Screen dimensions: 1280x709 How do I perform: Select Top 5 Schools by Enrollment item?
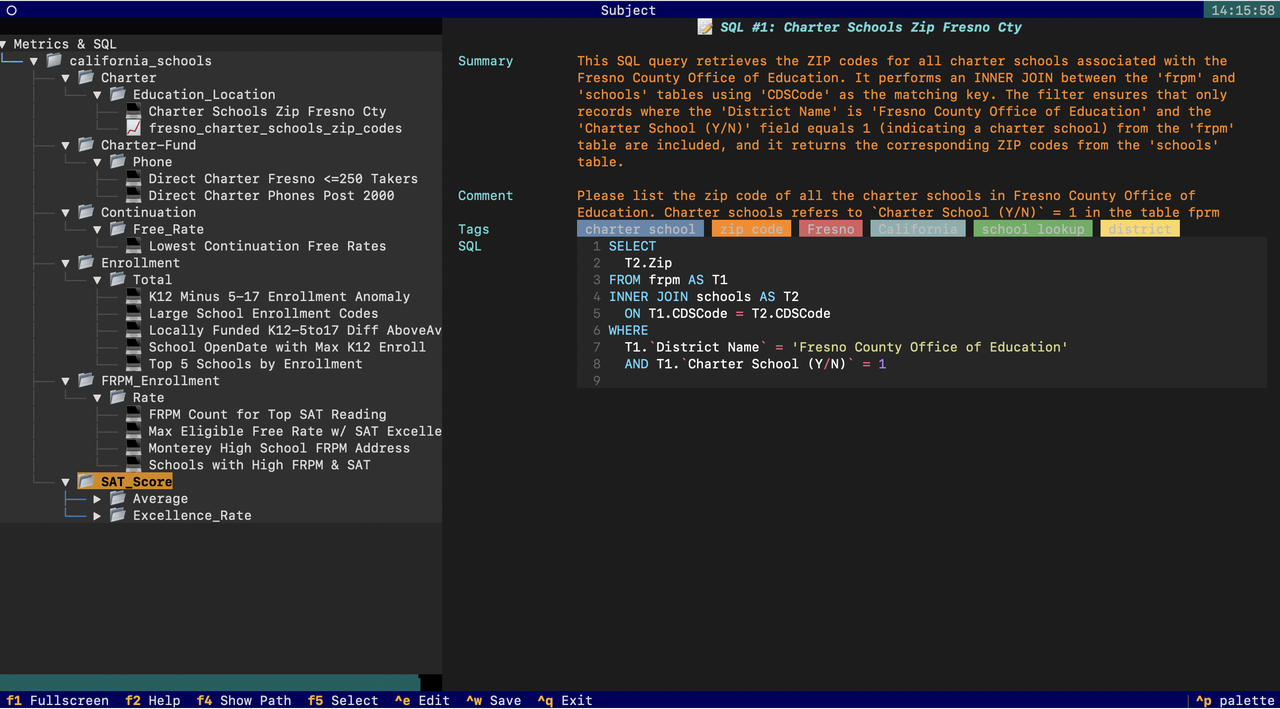255,364
